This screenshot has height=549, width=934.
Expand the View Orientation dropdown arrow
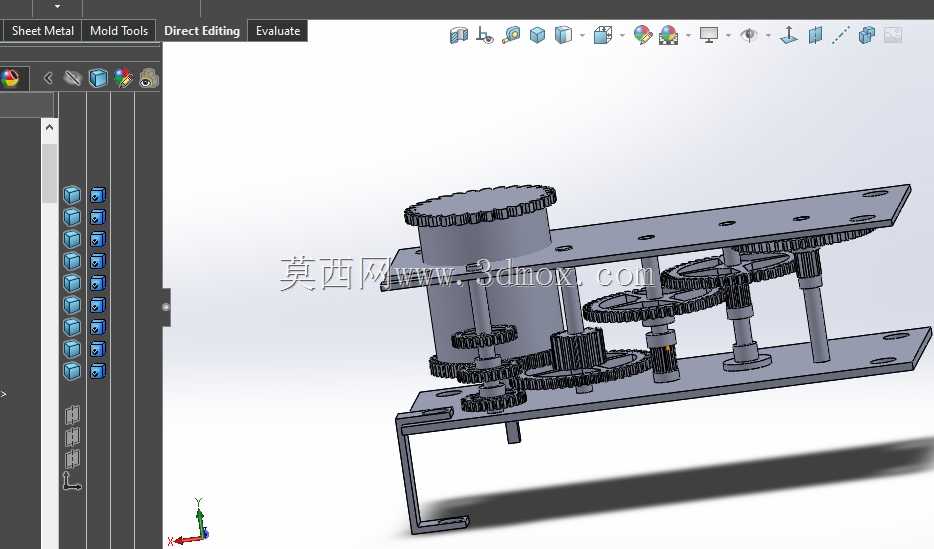pos(622,36)
